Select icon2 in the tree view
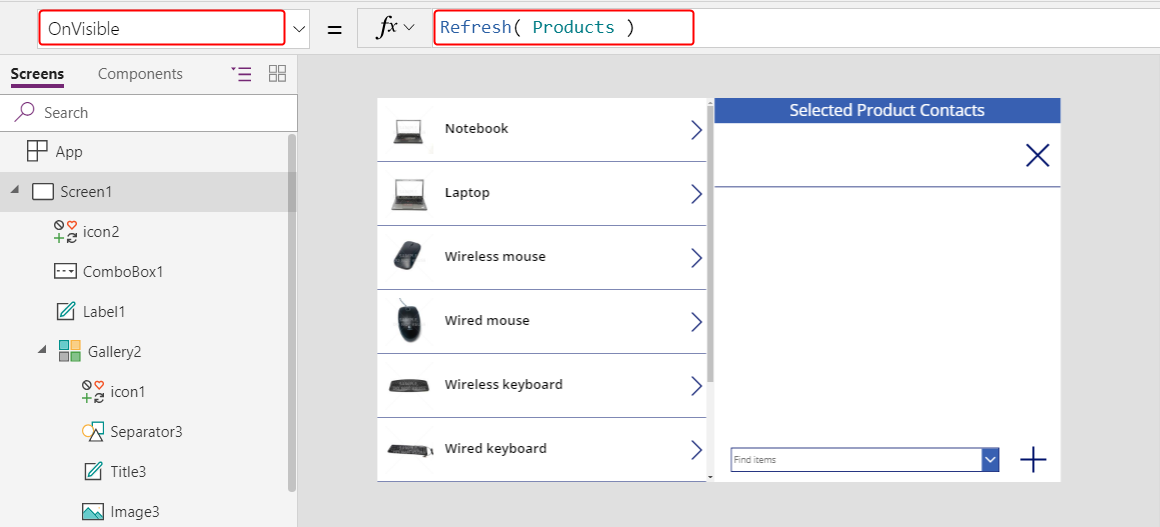 coord(100,231)
